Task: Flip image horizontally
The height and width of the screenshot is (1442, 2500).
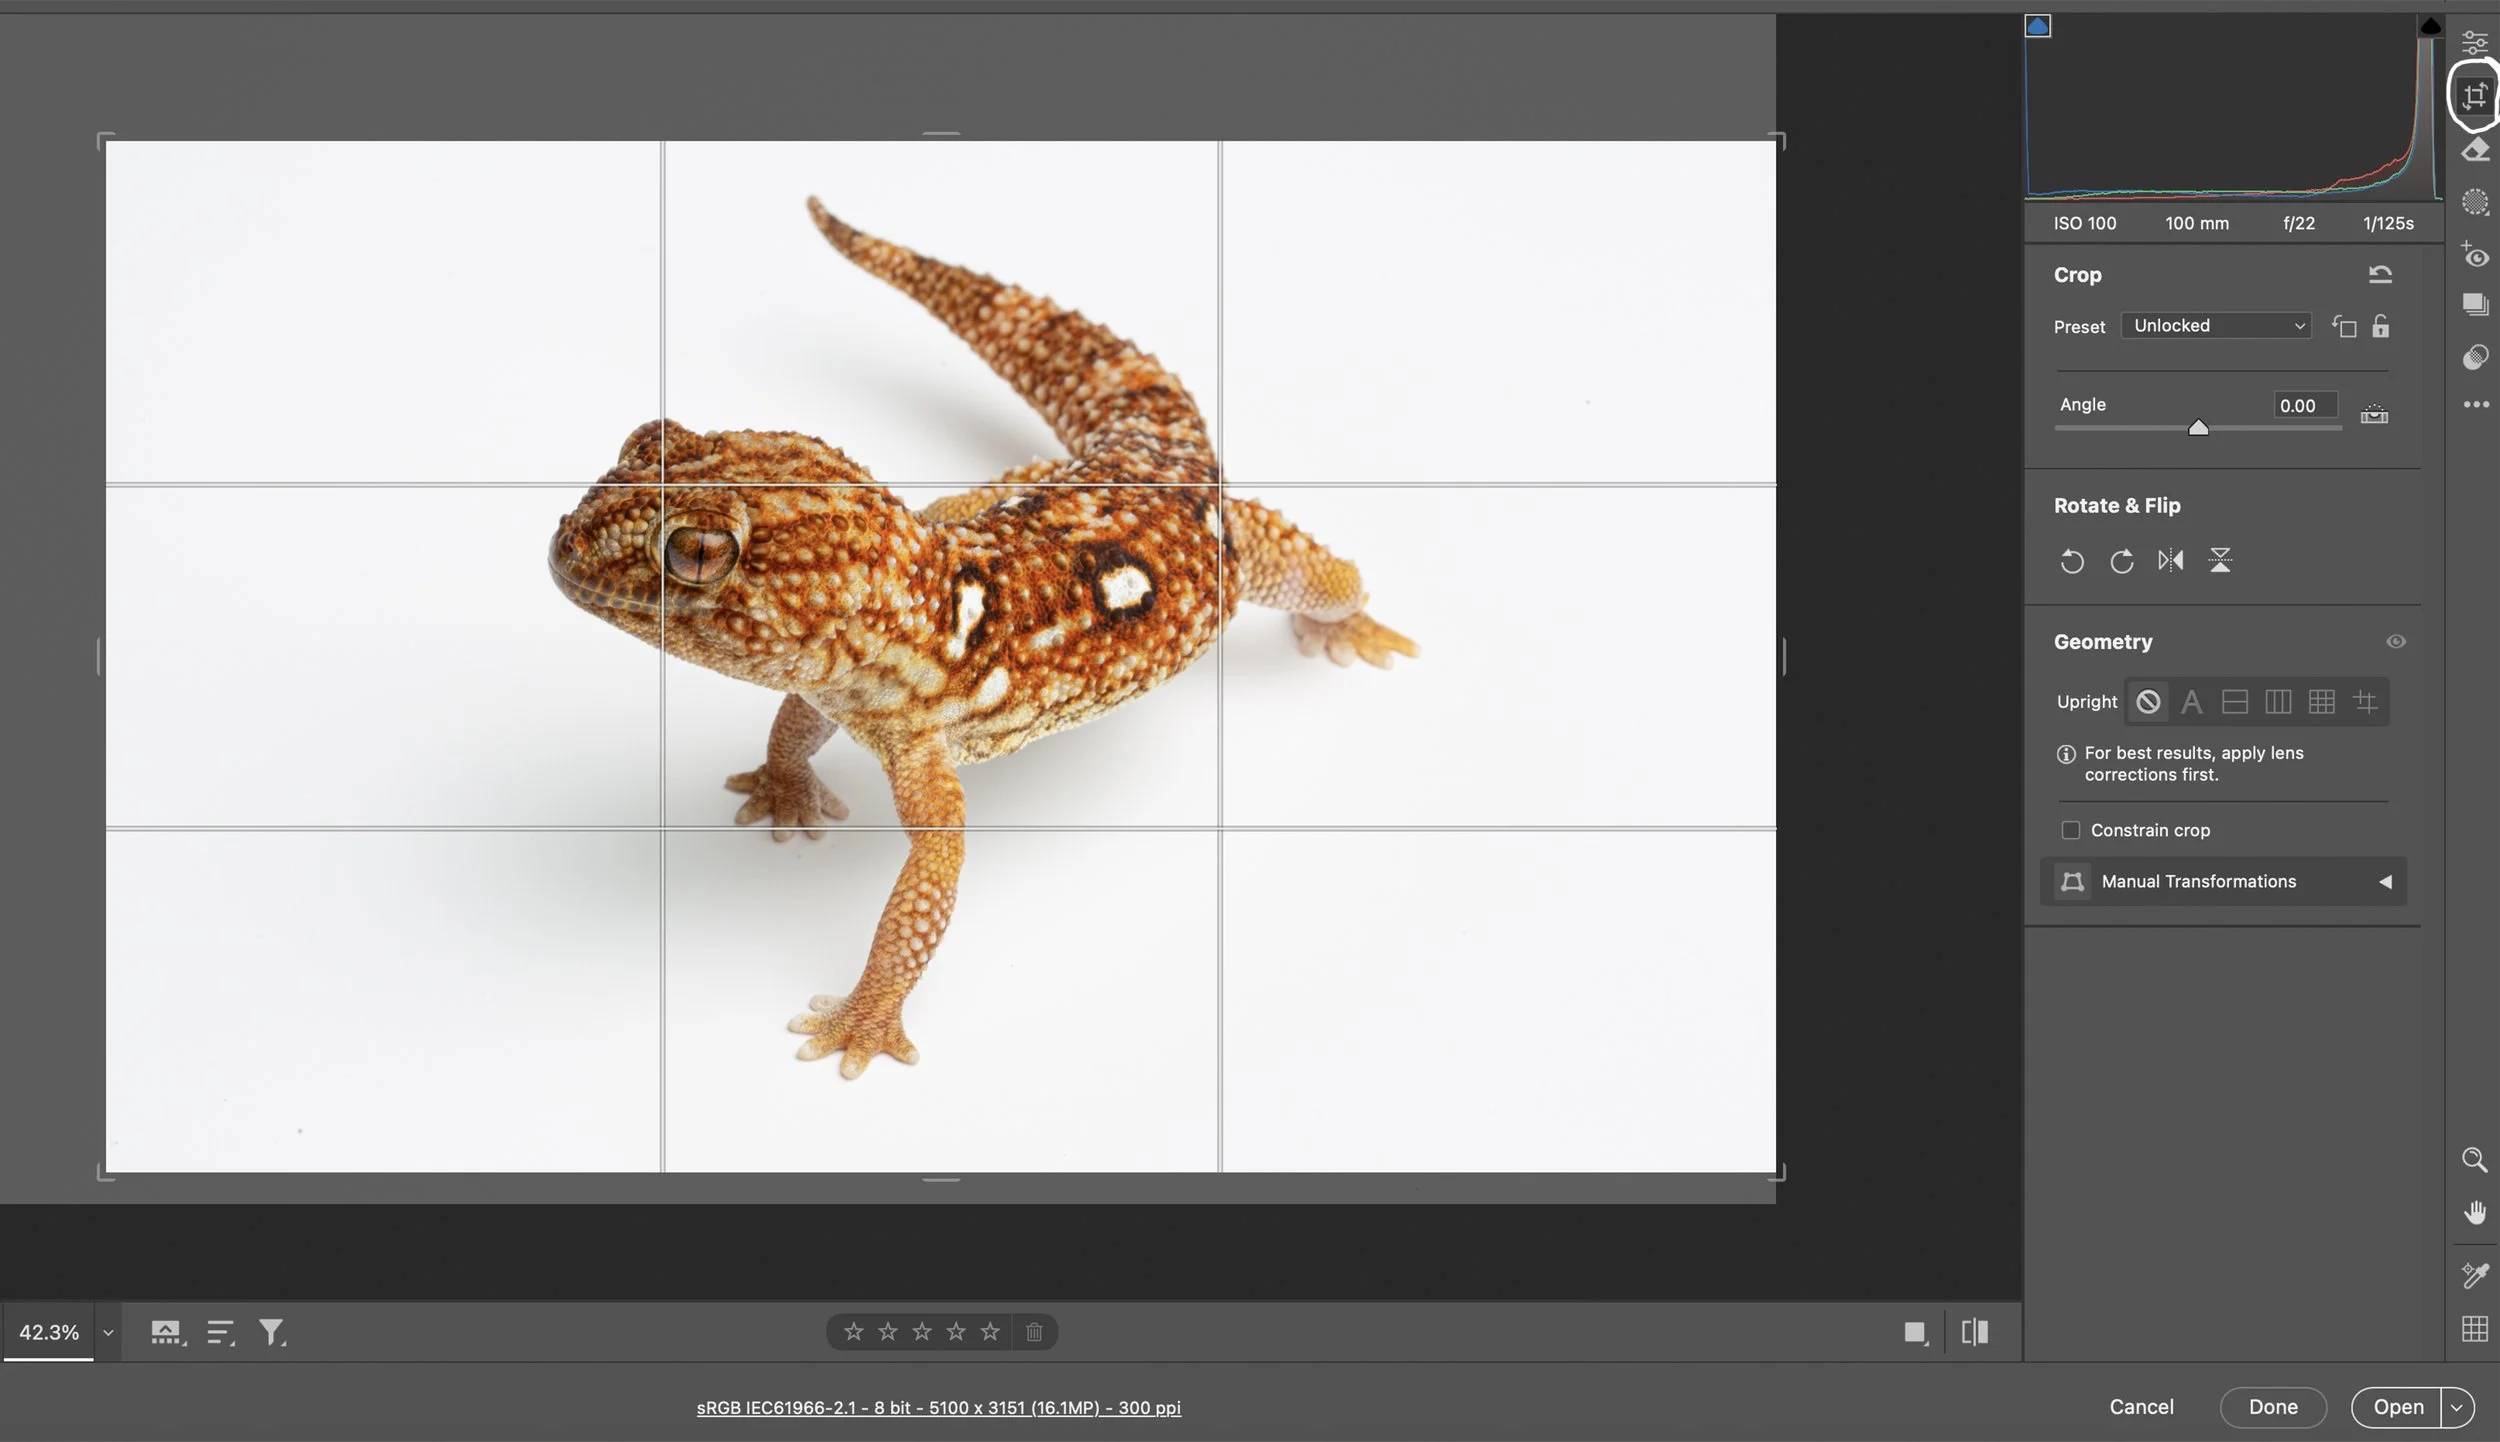Action: 2170,561
